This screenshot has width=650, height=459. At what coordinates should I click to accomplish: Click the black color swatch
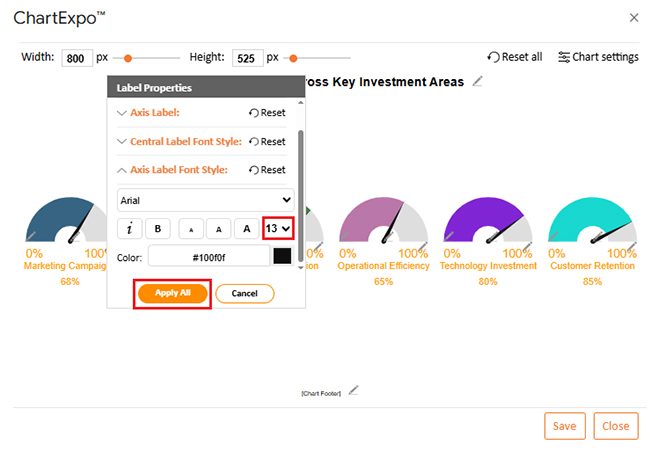click(x=282, y=257)
